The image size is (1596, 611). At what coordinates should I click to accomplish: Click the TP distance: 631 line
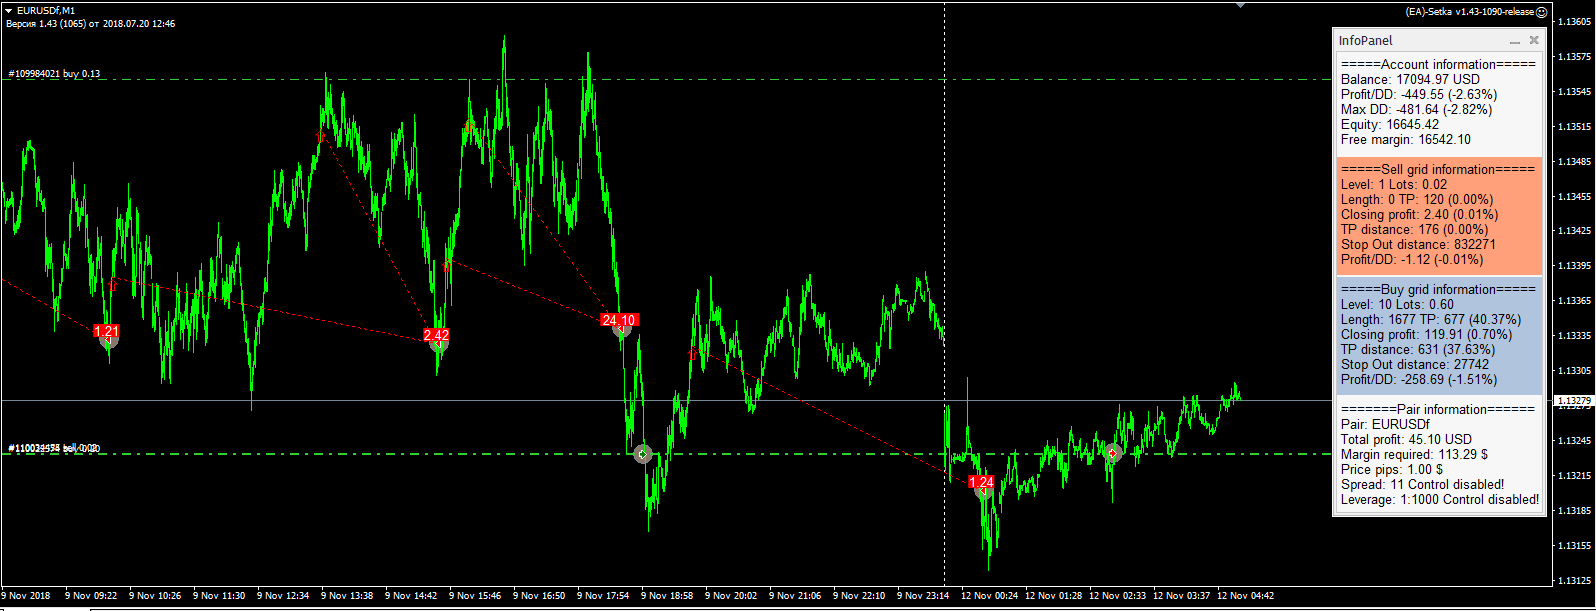pos(1418,349)
